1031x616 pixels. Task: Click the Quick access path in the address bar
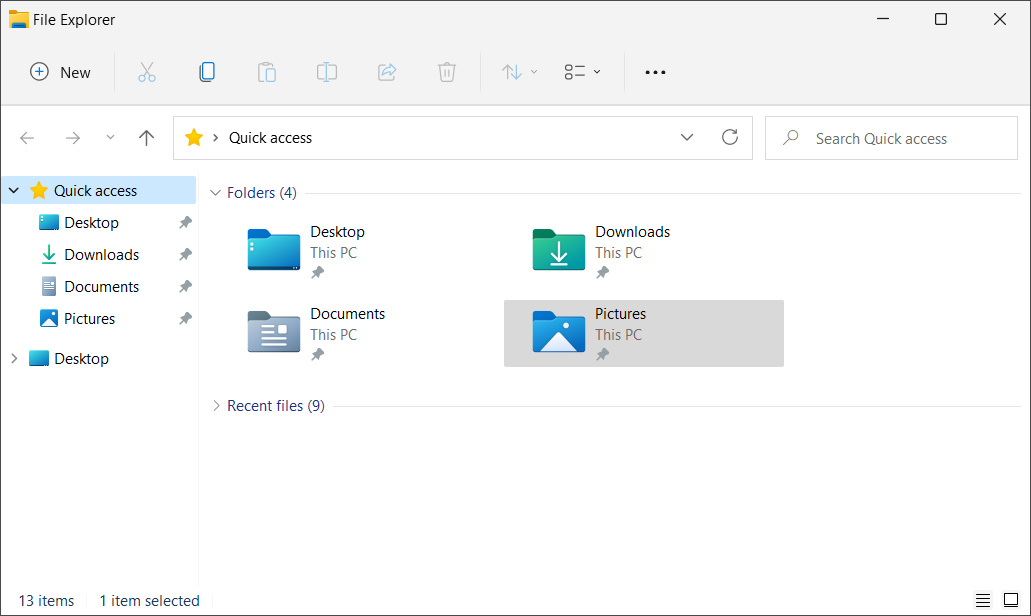[270, 138]
